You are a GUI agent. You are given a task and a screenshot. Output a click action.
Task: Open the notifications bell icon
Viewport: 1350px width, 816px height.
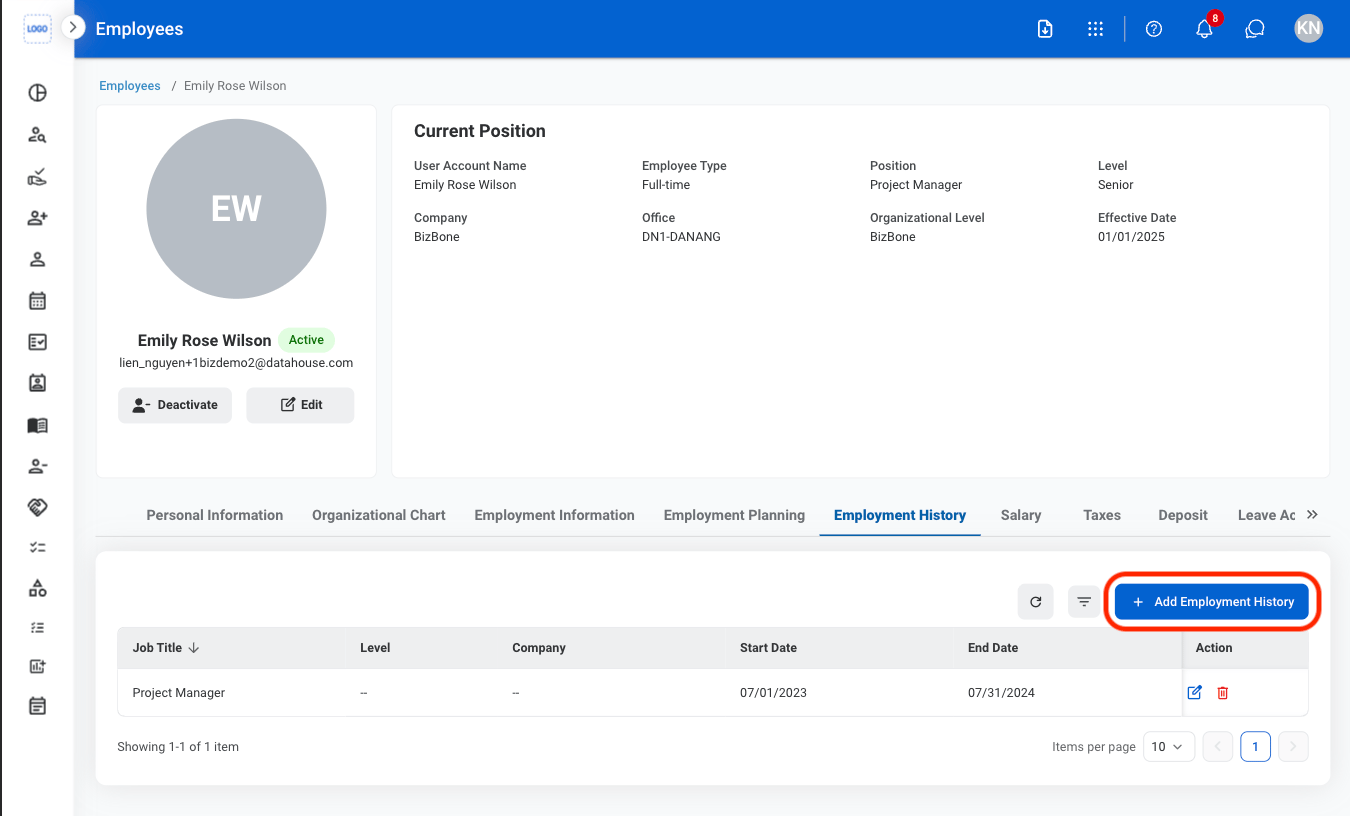coord(1204,29)
